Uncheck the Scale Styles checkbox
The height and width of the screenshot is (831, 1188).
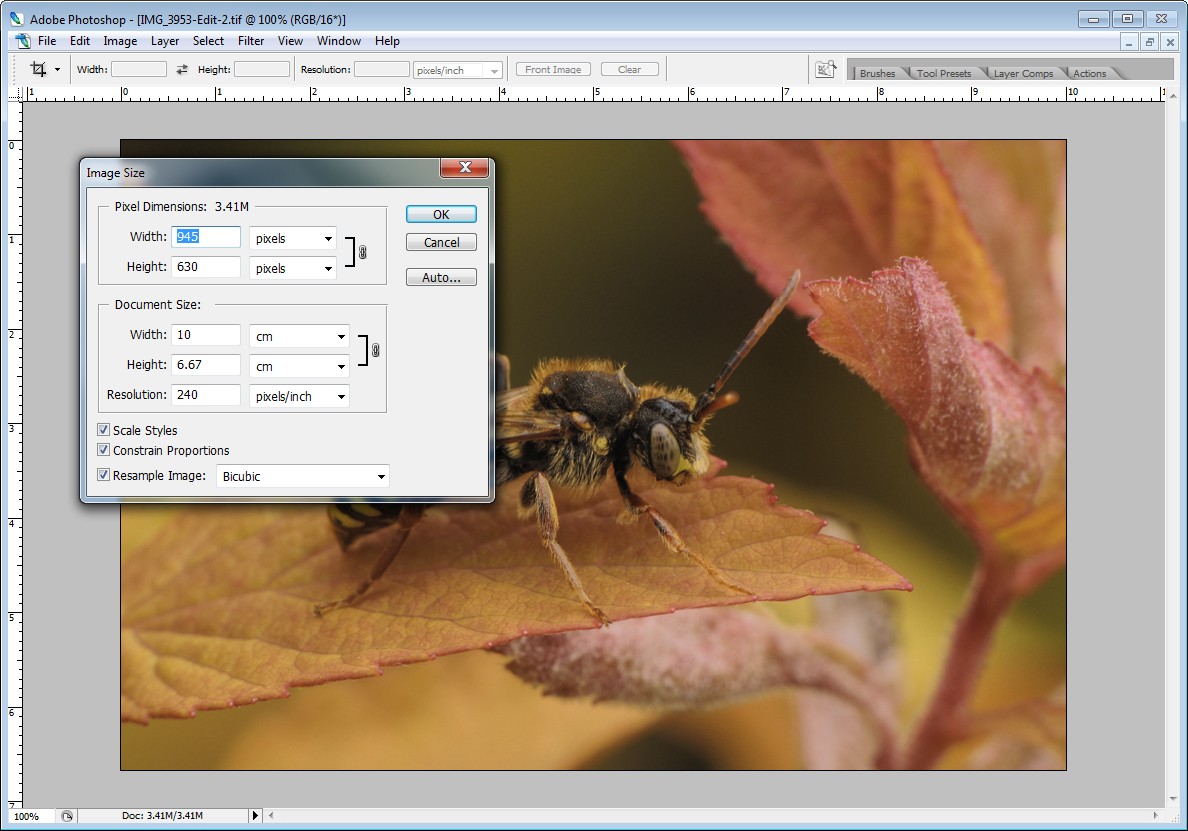pos(104,430)
